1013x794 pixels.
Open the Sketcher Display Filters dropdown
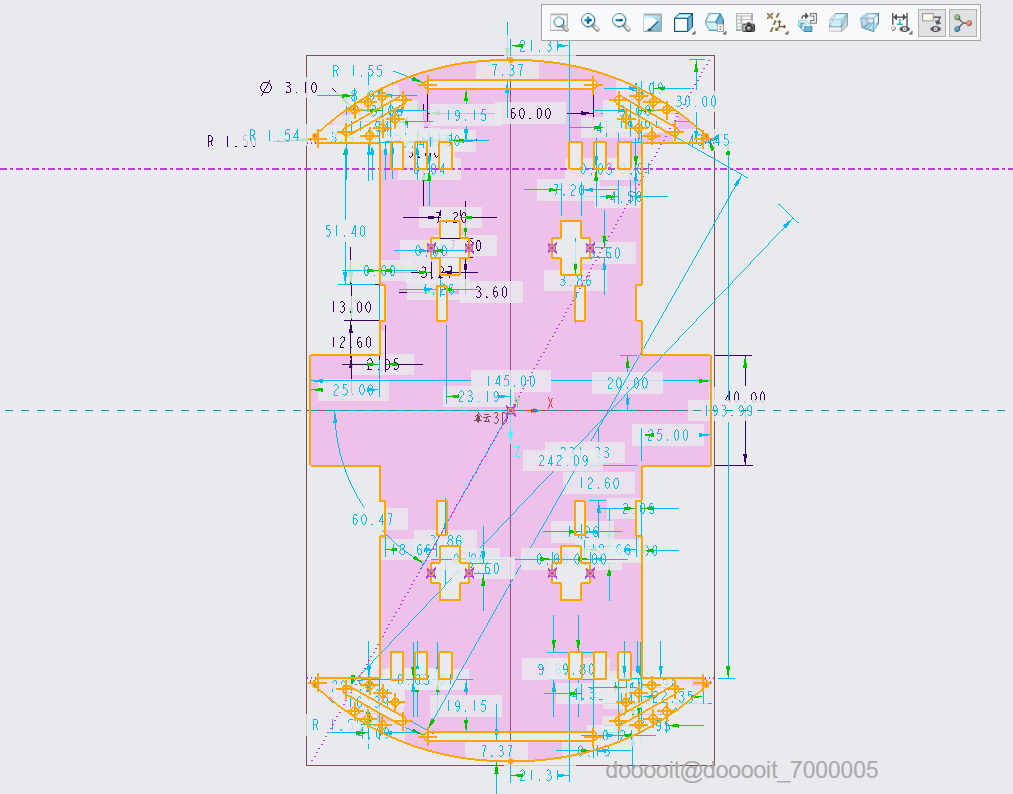click(x=901, y=23)
